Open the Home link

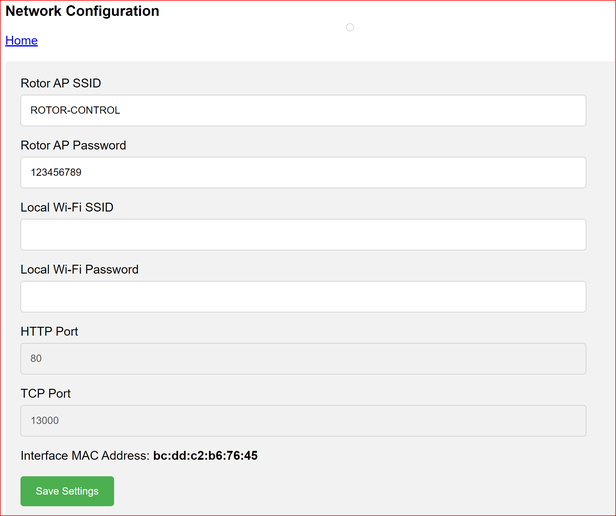[x=22, y=40]
